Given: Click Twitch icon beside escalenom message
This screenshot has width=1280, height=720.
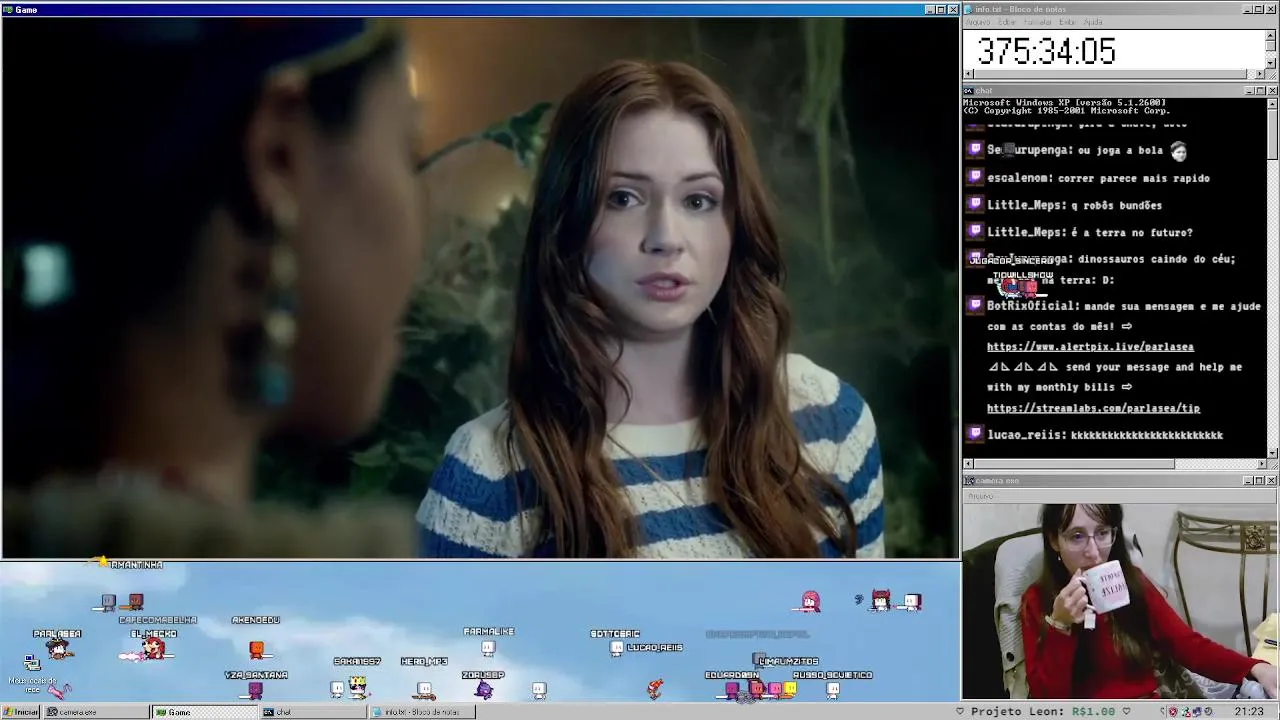Looking at the screenshot, I should (975, 178).
